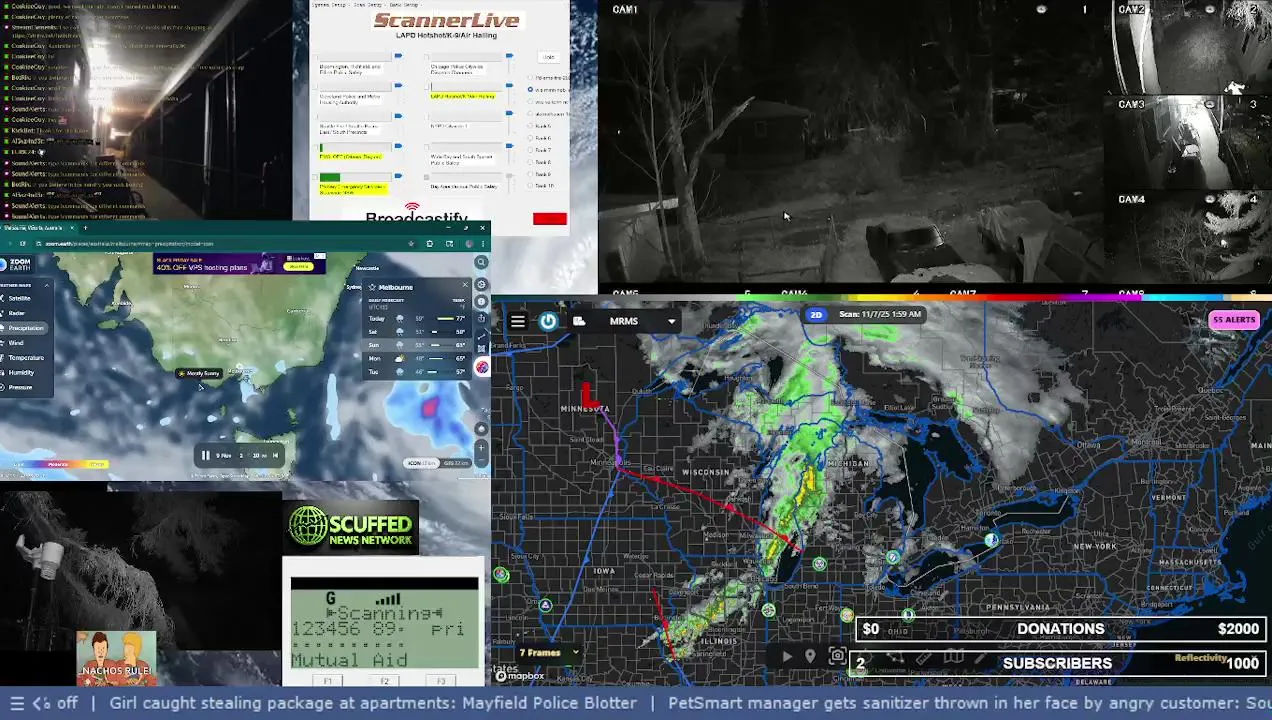Switch to Temperature map layer
This screenshot has width=1272, height=720.
click(26, 358)
